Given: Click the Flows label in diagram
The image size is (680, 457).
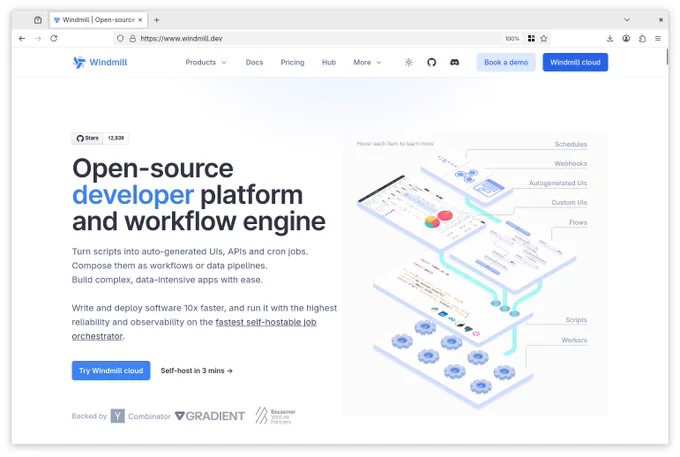Looking at the screenshot, I should tap(578, 222).
